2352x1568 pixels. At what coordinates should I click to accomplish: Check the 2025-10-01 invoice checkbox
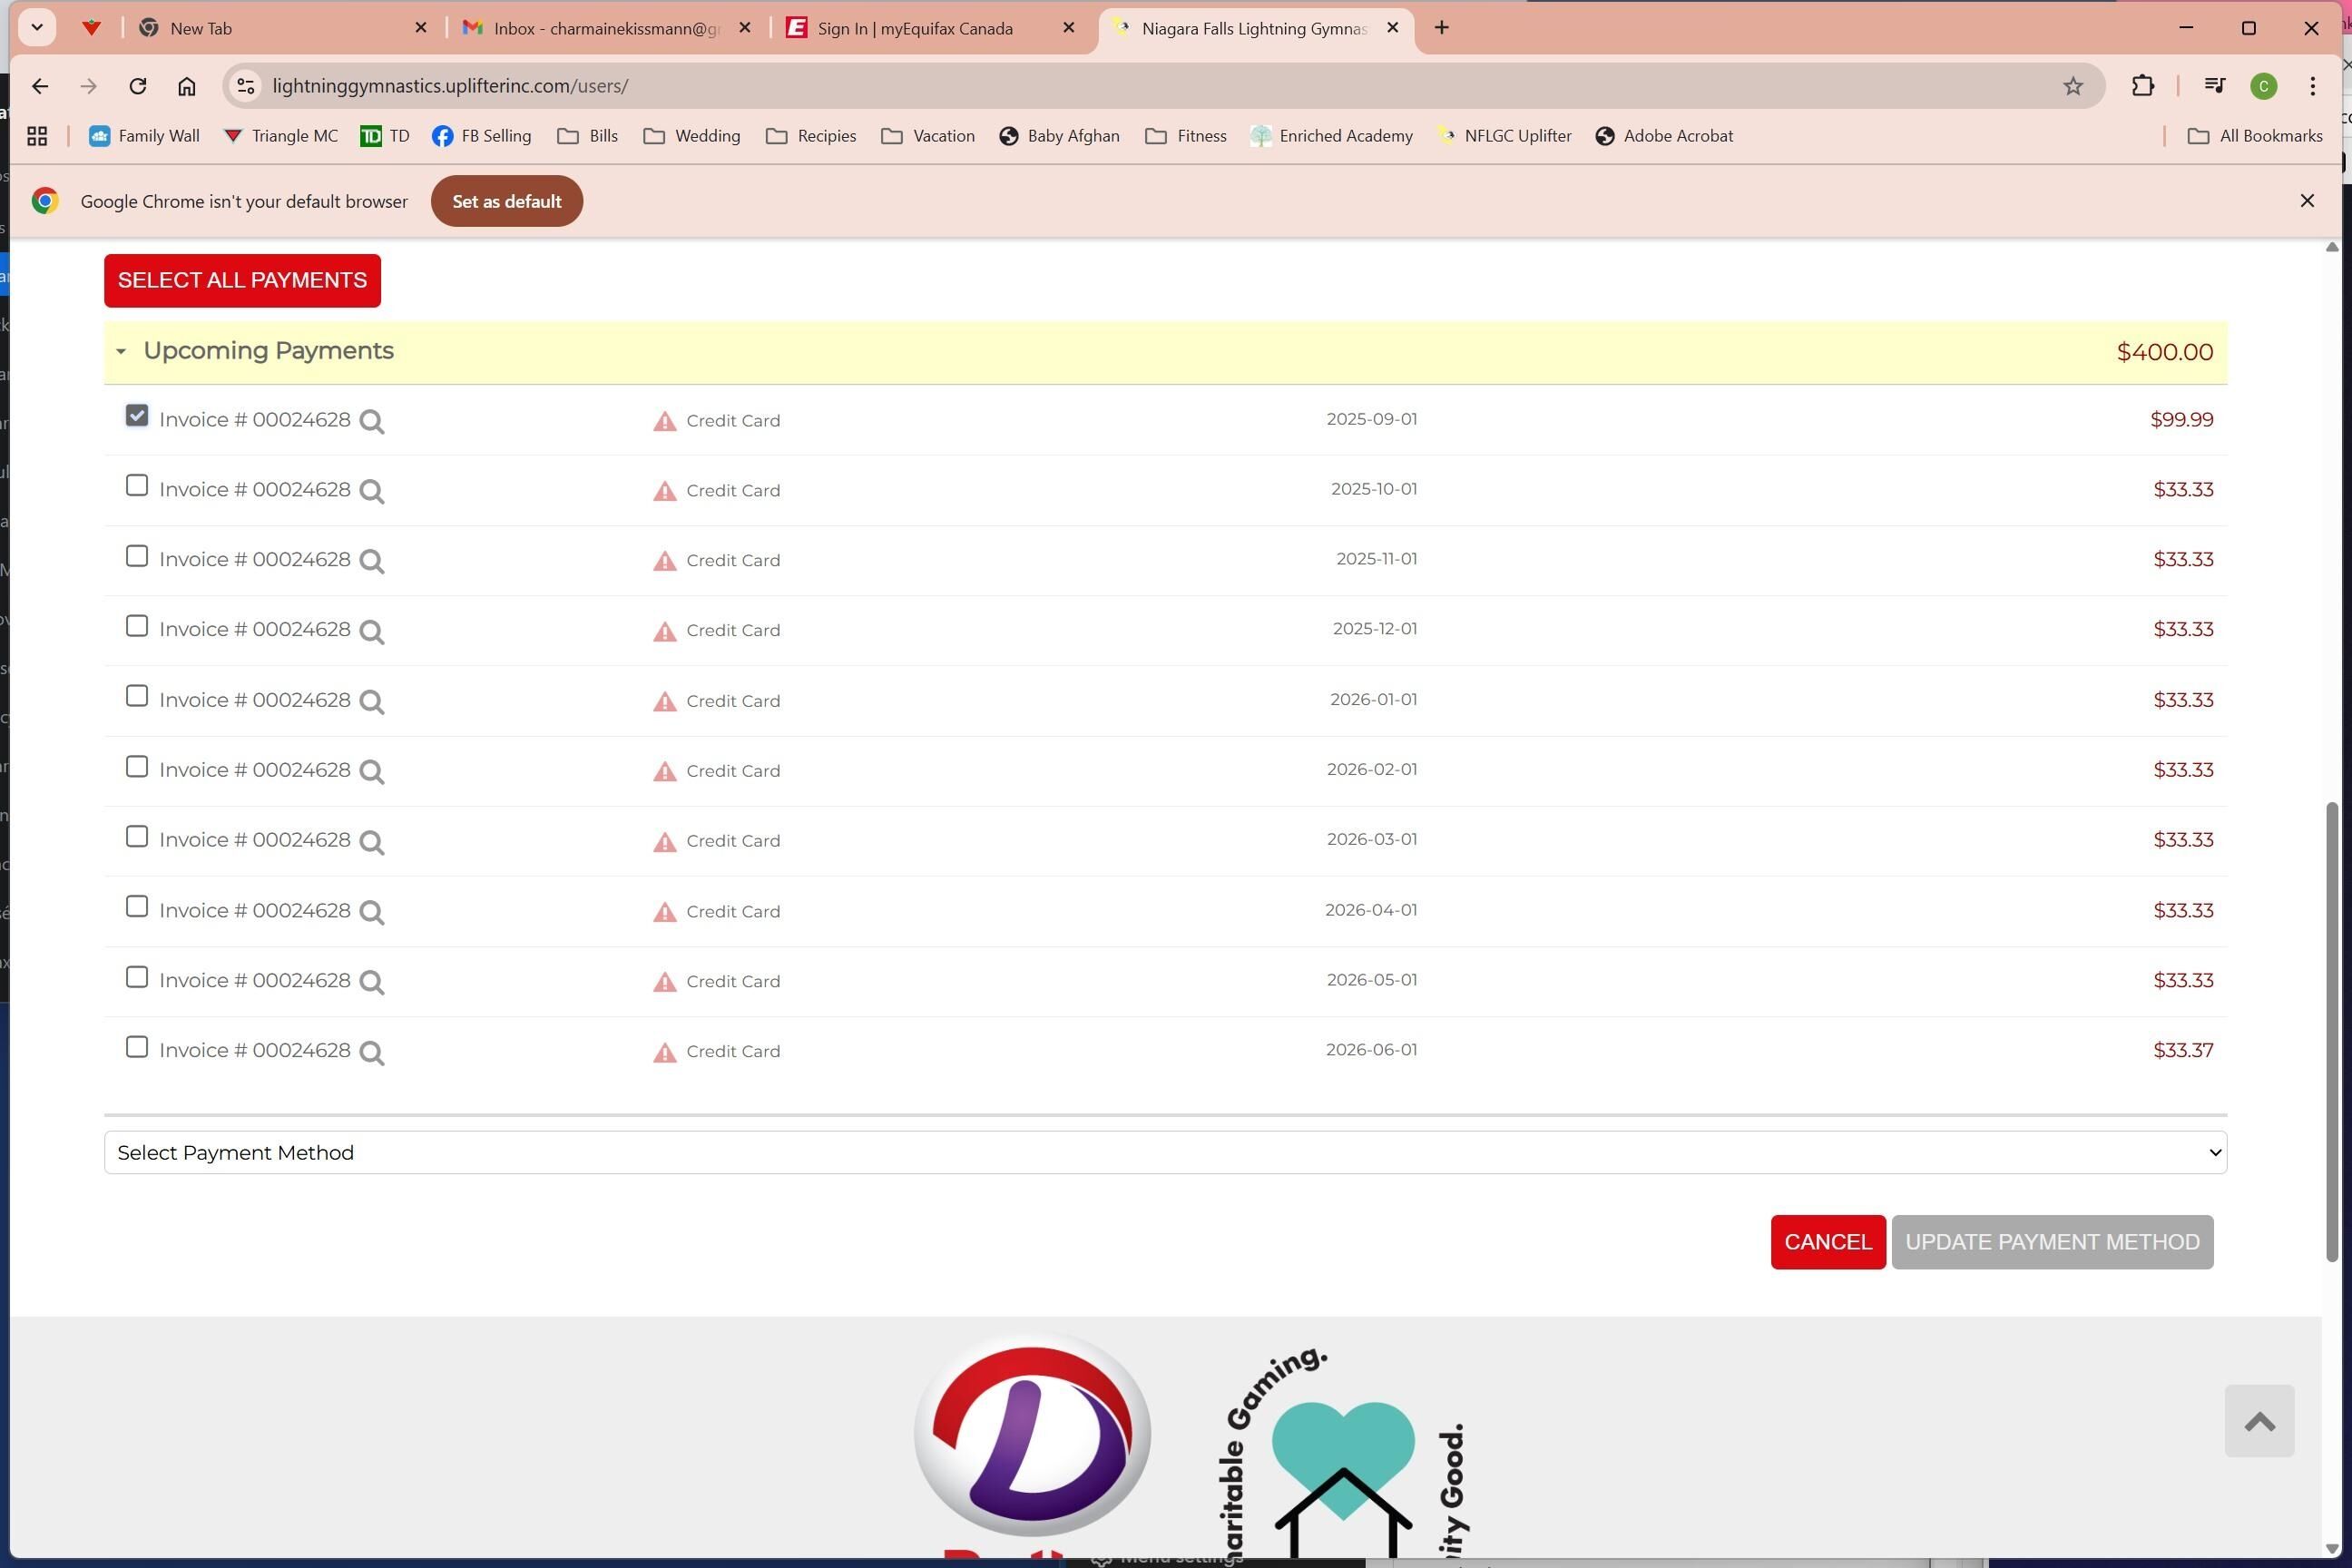[x=137, y=486]
